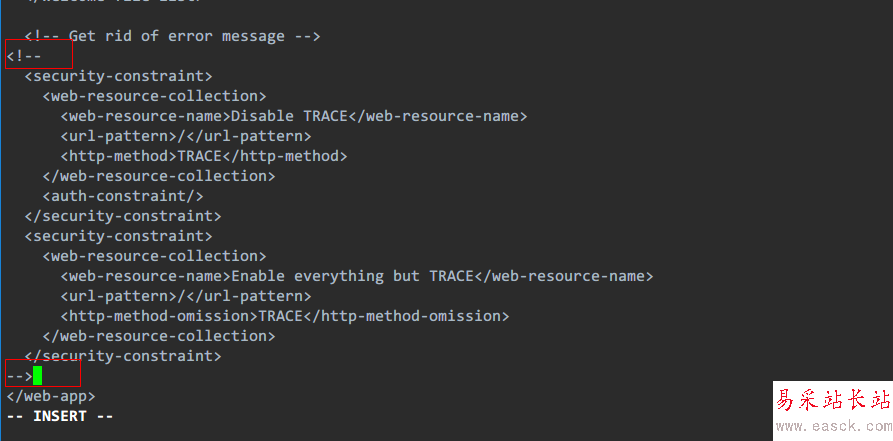Viewport: 893px width, 441px height.
Task: Click the <http-method-omission>TRACE line
Action: (285, 316)
